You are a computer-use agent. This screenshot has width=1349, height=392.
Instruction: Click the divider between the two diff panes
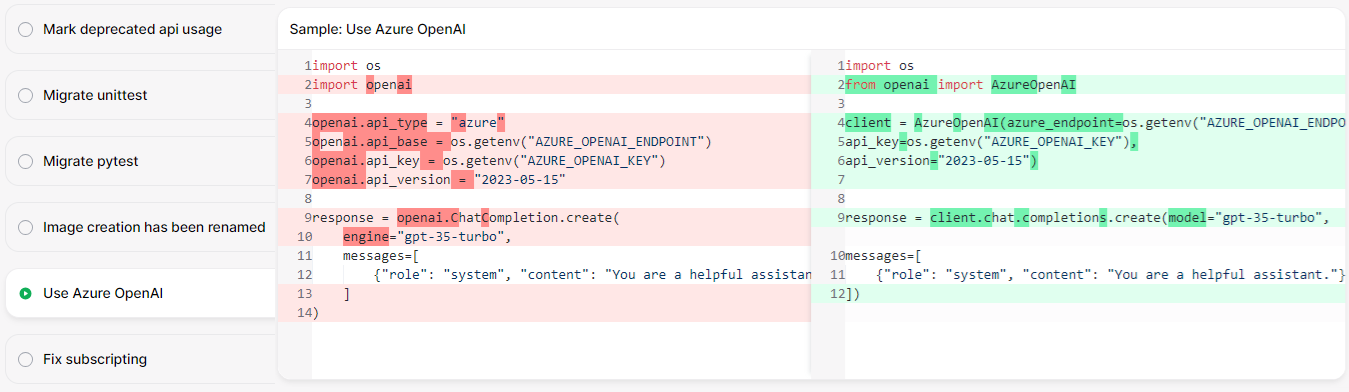pos(811,214)
